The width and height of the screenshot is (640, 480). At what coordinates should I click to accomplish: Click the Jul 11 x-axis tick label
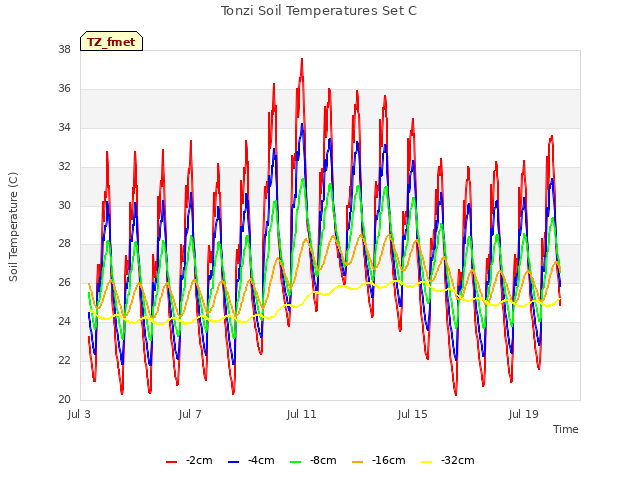tap(301, 414)
